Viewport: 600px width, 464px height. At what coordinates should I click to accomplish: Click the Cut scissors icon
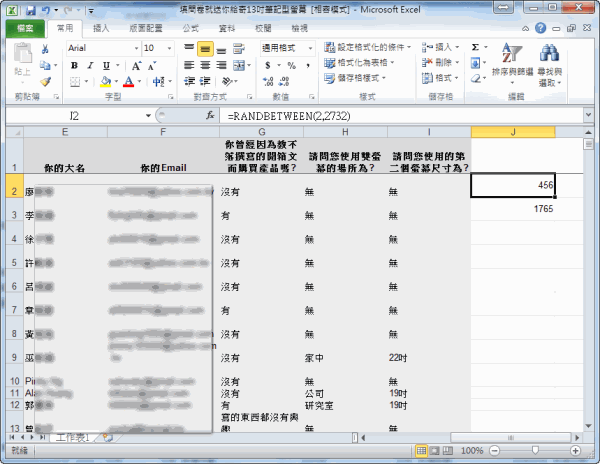[x=45, y=49]
